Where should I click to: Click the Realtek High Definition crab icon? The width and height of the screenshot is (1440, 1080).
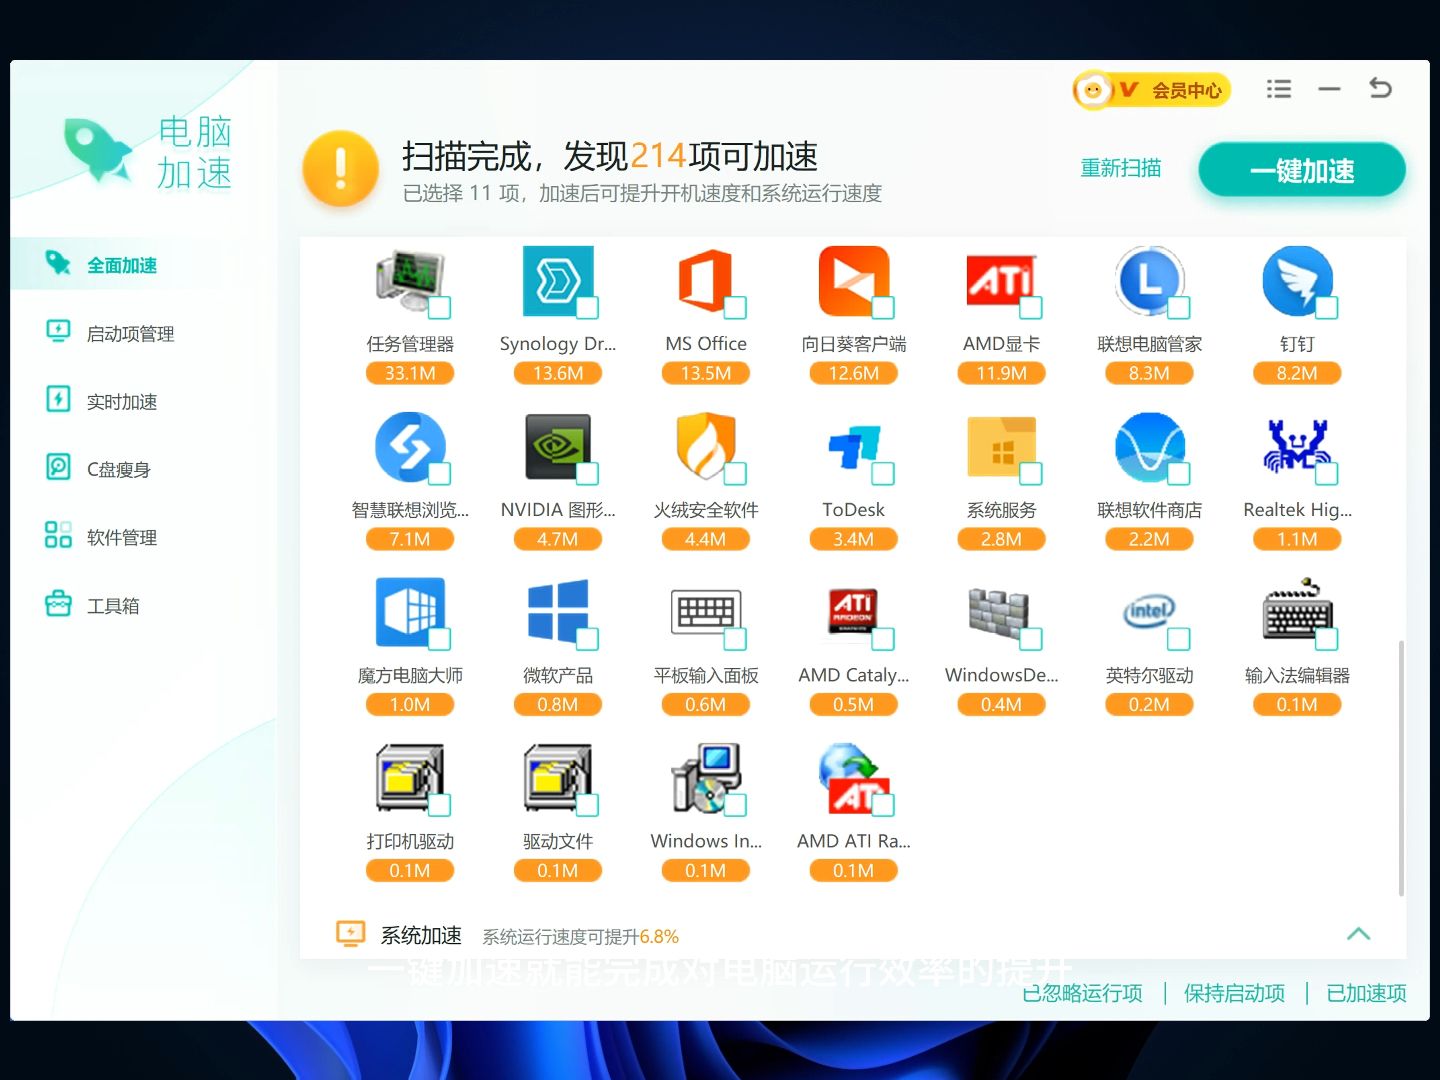point(1297,447)
